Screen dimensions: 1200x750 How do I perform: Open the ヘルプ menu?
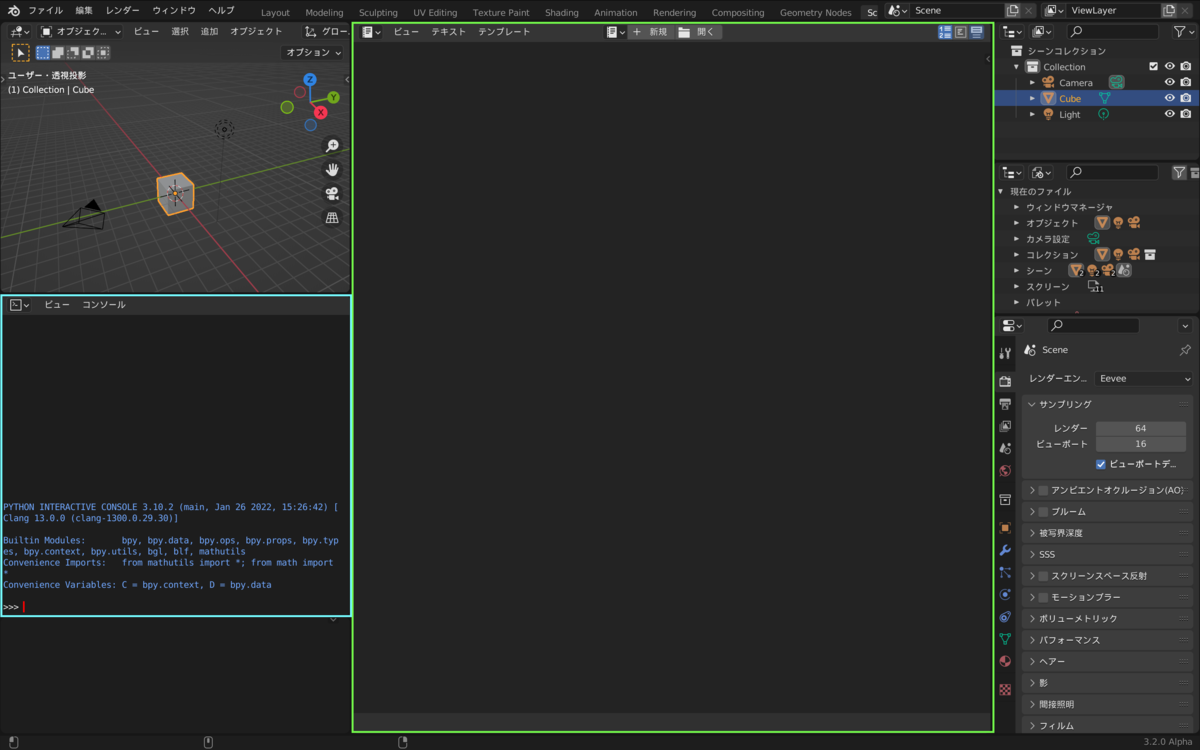tap(221, 10)
